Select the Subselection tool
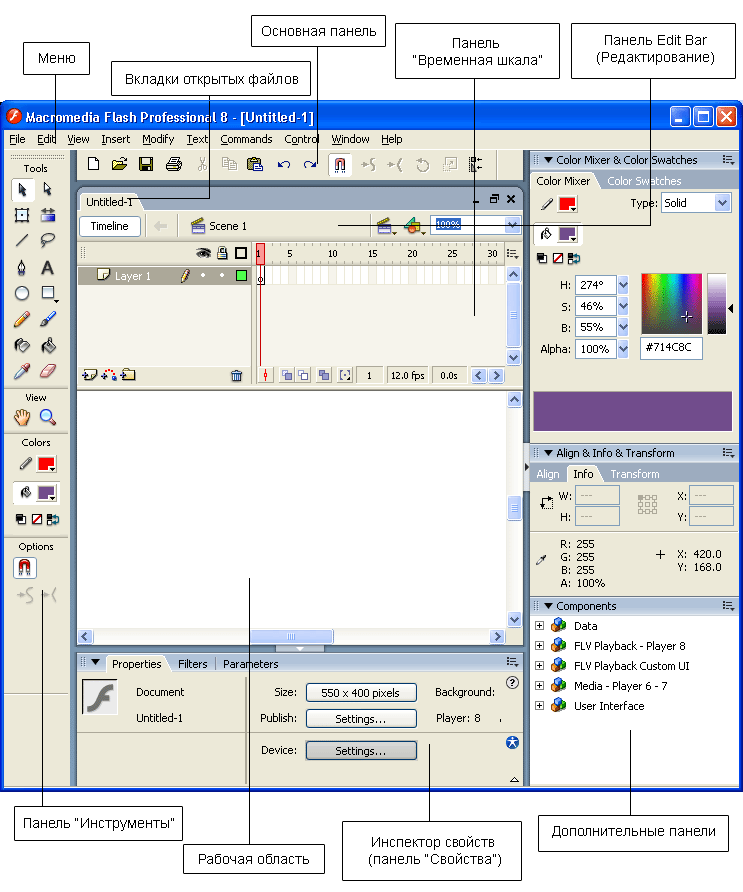The height and width of the screenshot is (892, 743). [x=47, y=189]
